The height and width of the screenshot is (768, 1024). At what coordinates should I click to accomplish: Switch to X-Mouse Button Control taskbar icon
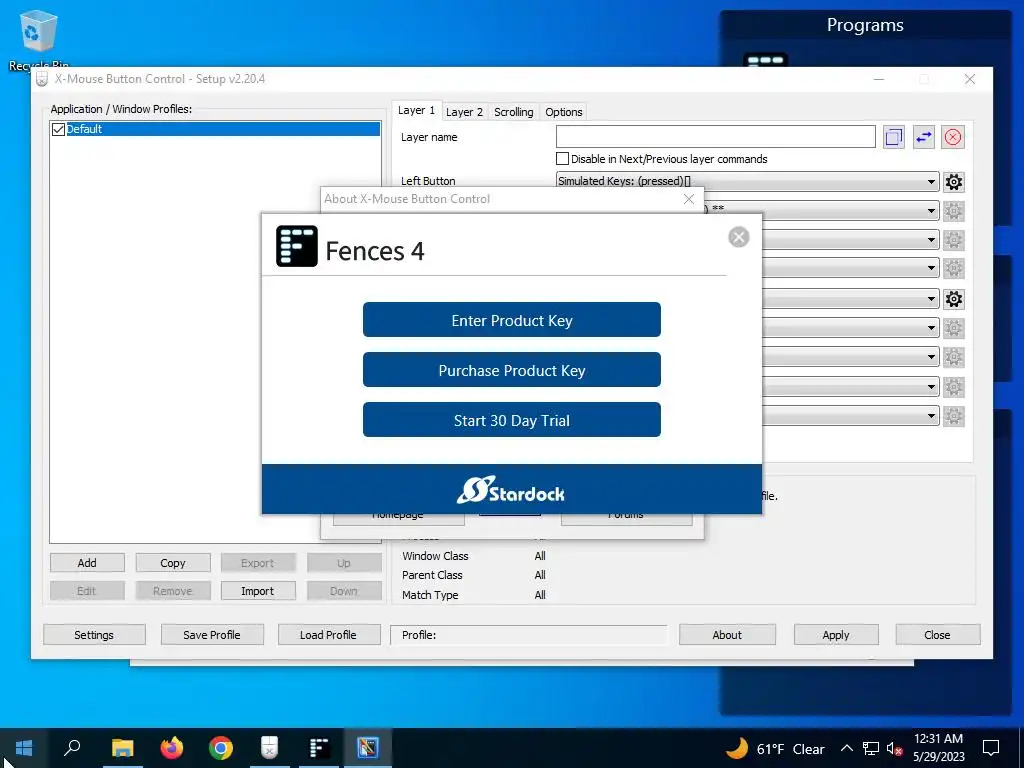(x=270, y=748)
